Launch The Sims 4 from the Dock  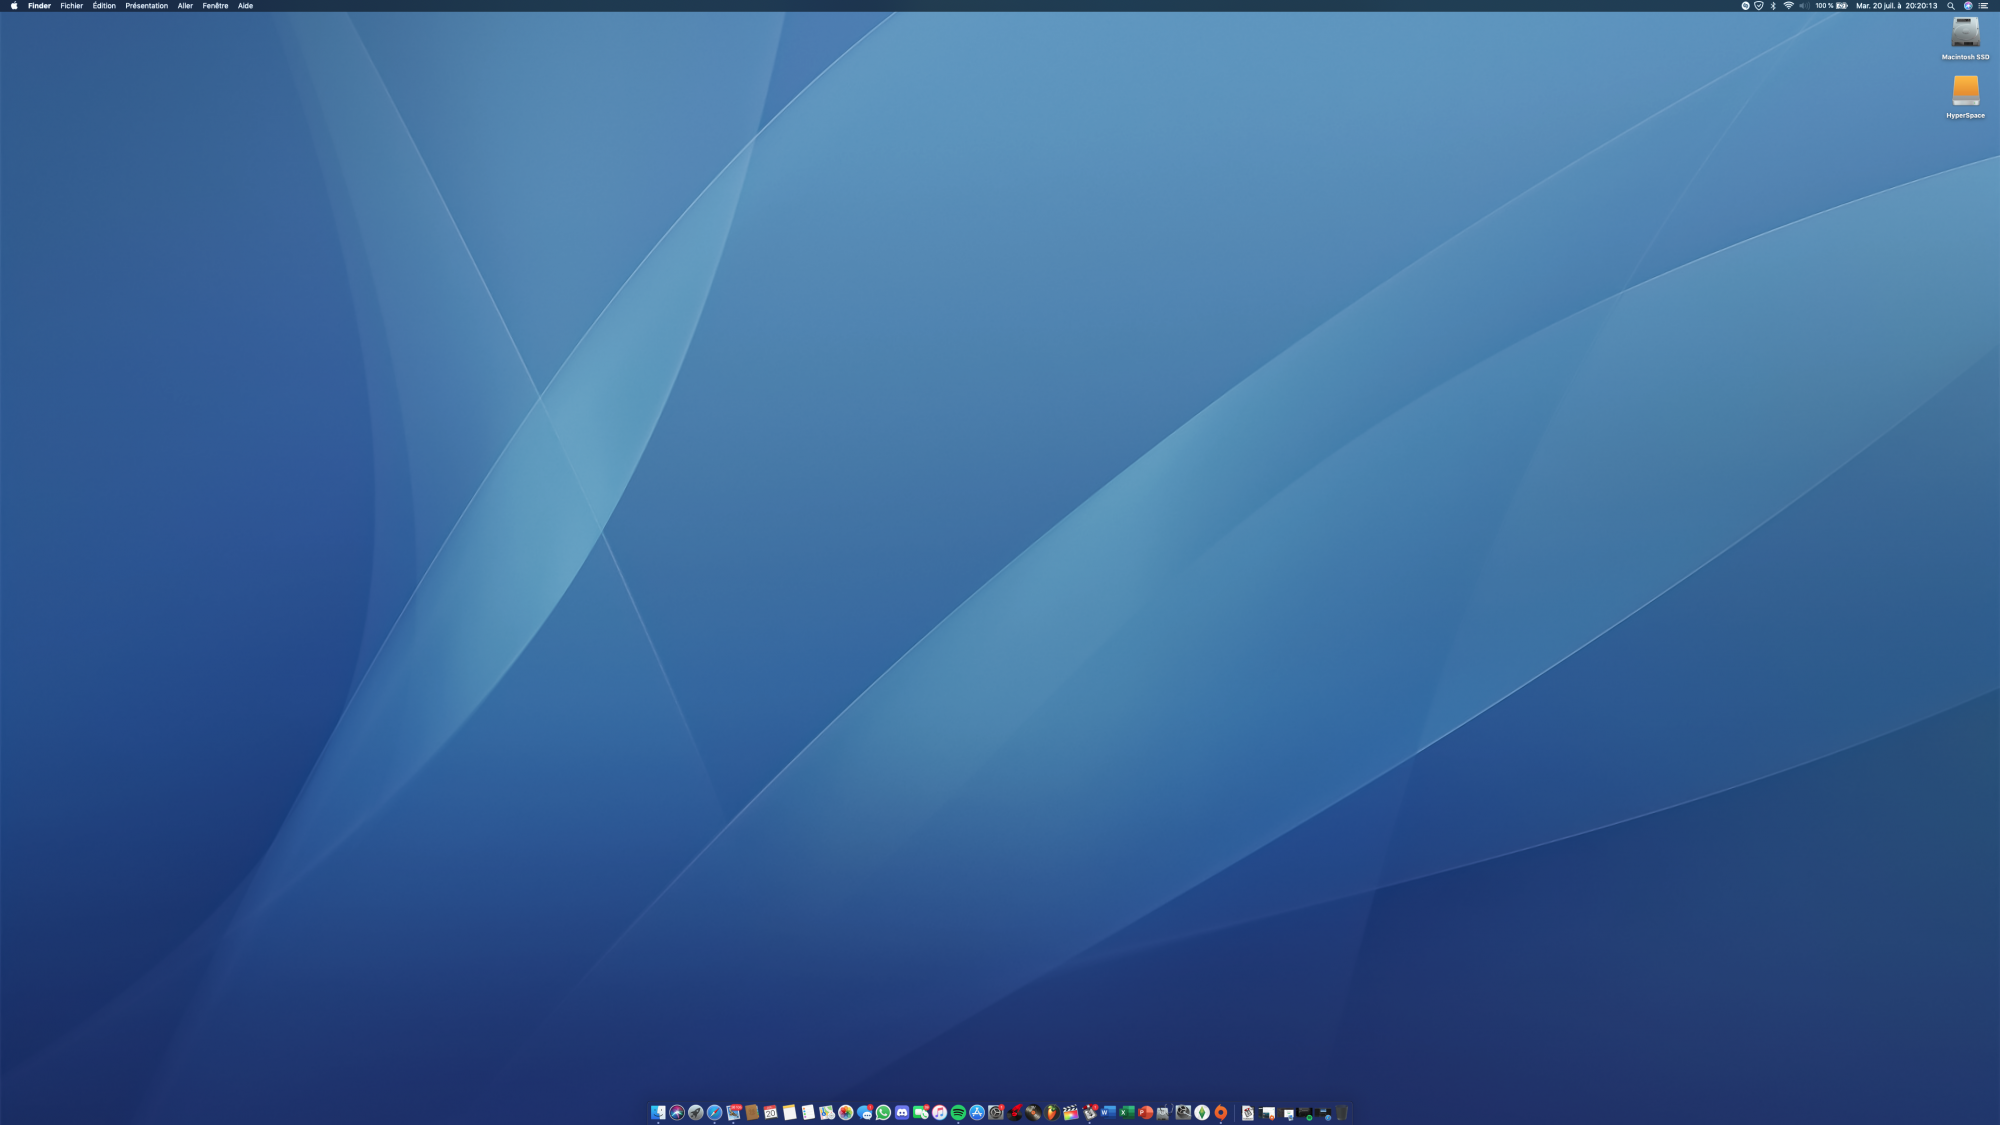pyautogui.click(x=1202, y=1112)
